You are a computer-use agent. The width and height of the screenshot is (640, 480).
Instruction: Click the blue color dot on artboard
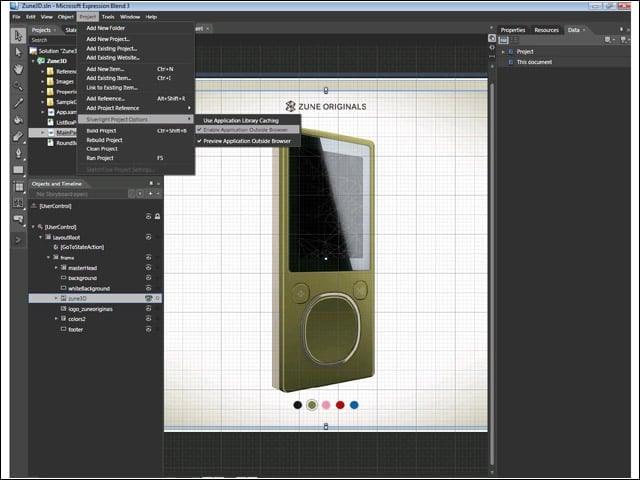pyautogui.click(x=354, y=405)
